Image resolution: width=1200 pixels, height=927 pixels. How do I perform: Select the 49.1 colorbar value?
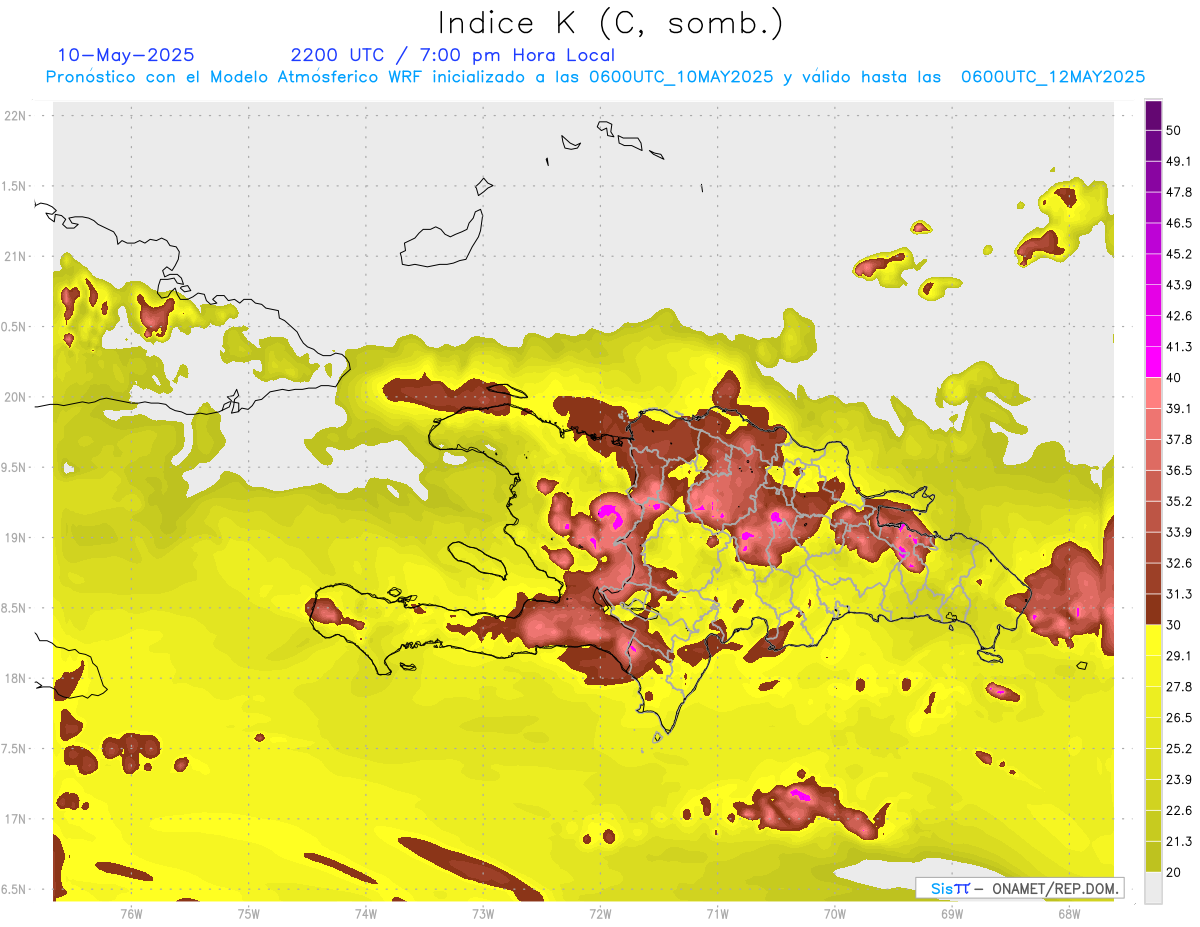click(1179, 161)
